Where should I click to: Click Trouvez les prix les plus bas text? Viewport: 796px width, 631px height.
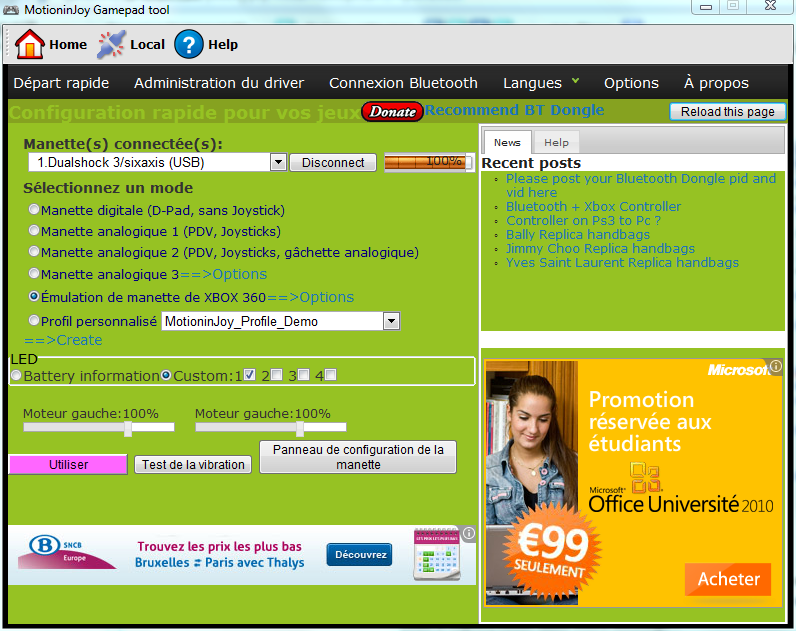tap(219, 547)
